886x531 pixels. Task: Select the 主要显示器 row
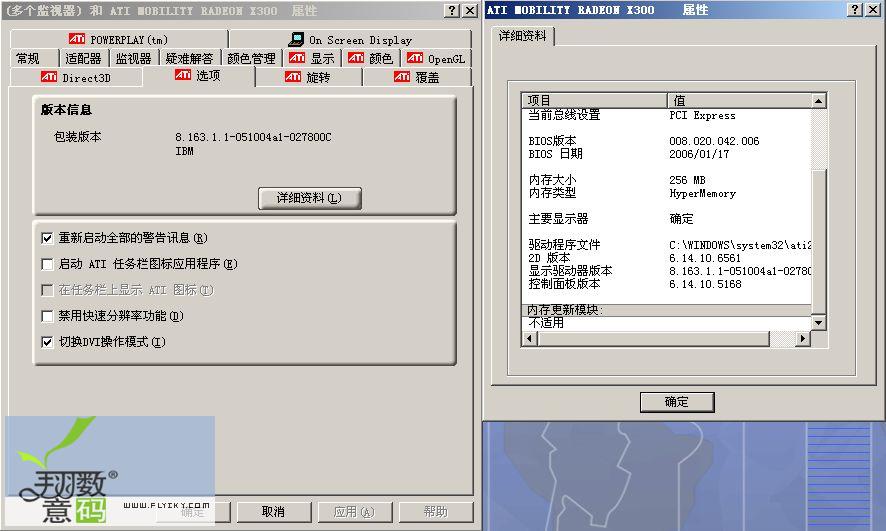click(x=667, y=219)
